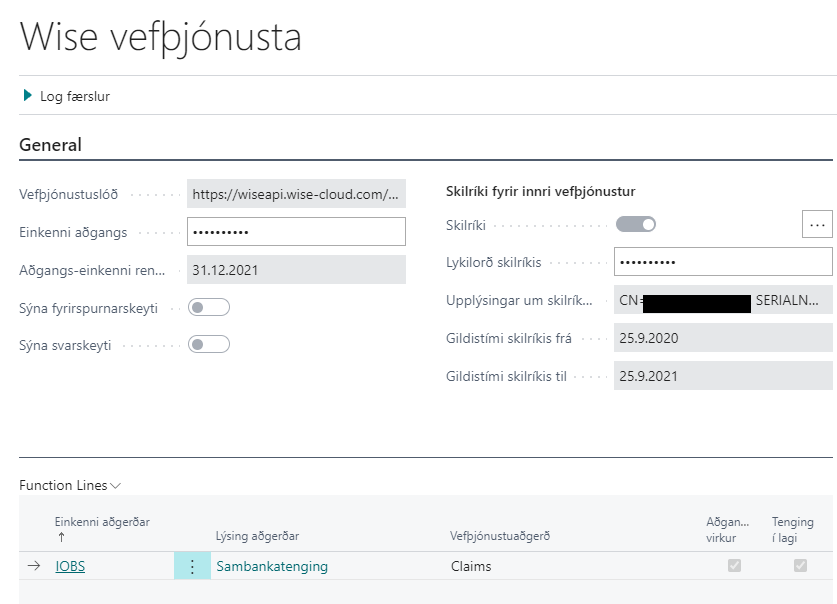Click the arrow indicator on the IOBS row

click(x=32, y=565)
